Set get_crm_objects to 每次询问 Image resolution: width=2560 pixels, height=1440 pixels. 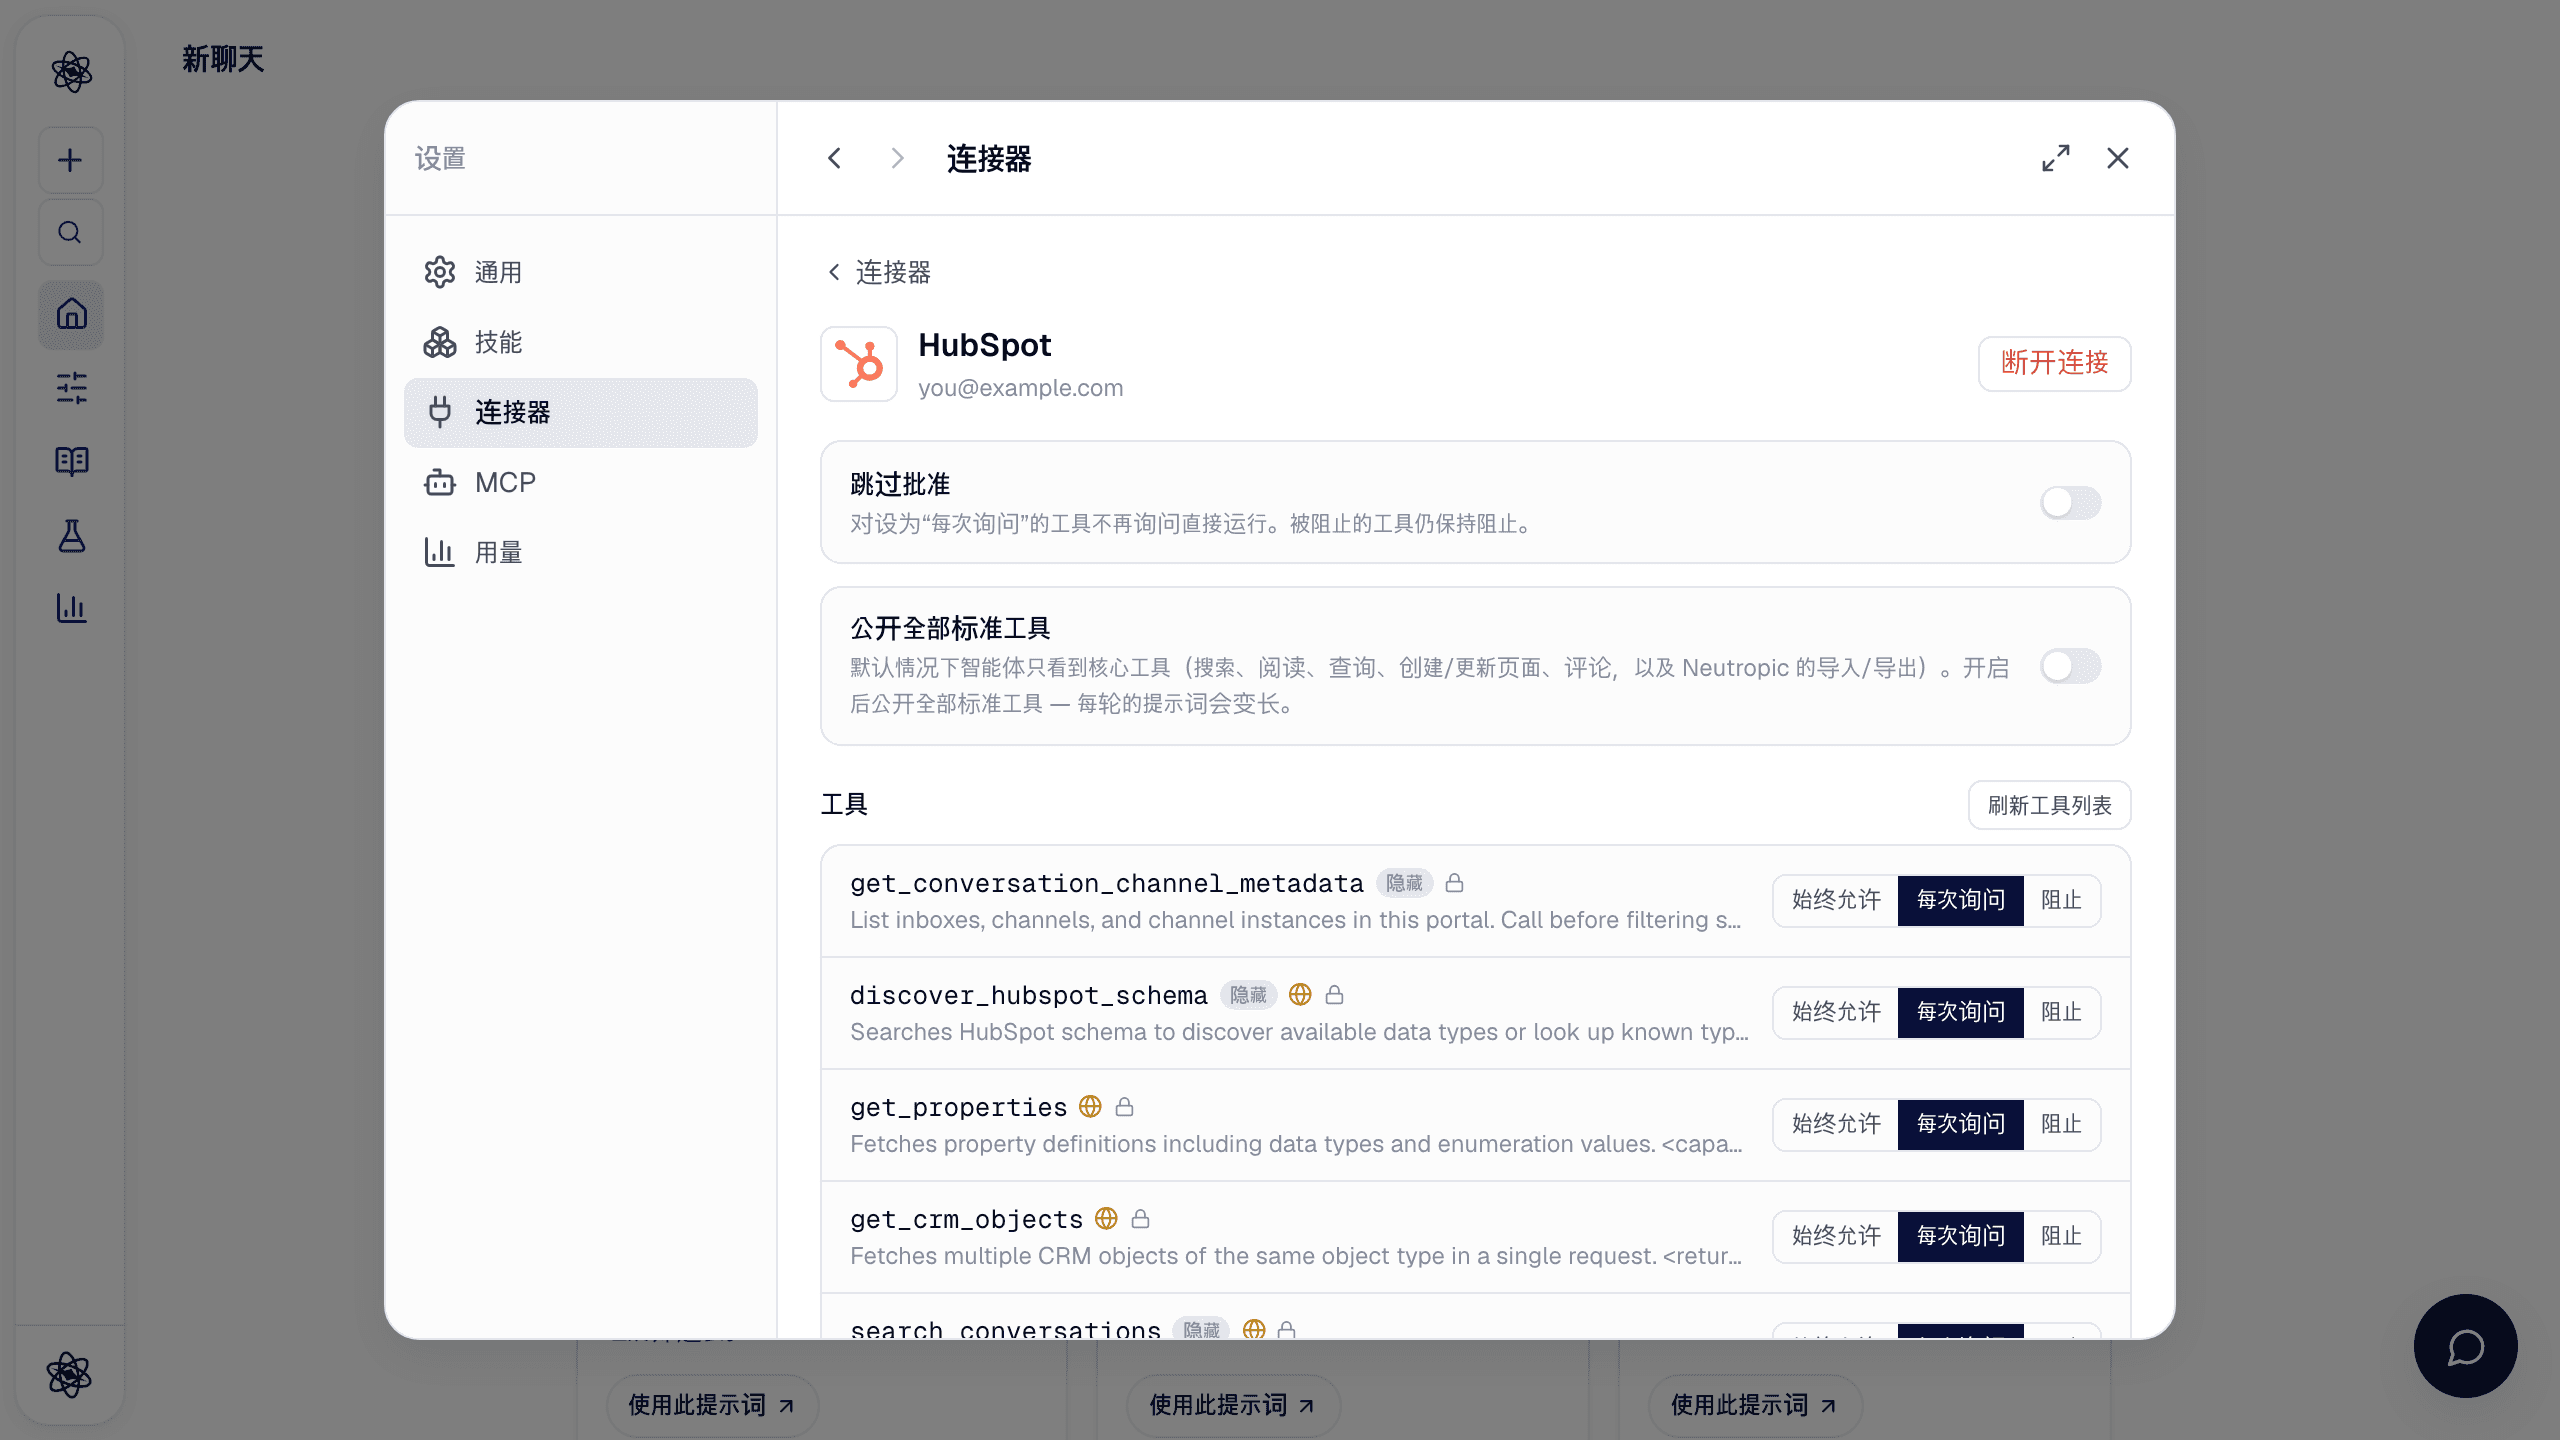[1961, 1237]
